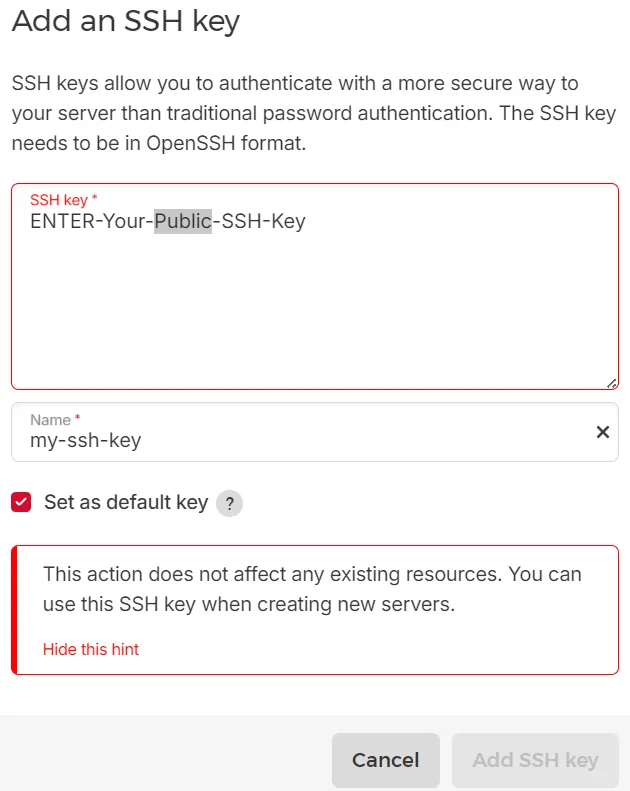Image resolution: width=630 pixels, height=791 pixels.
Task: Toggle the Set as default key checkbox
Action: coord(22,502)
